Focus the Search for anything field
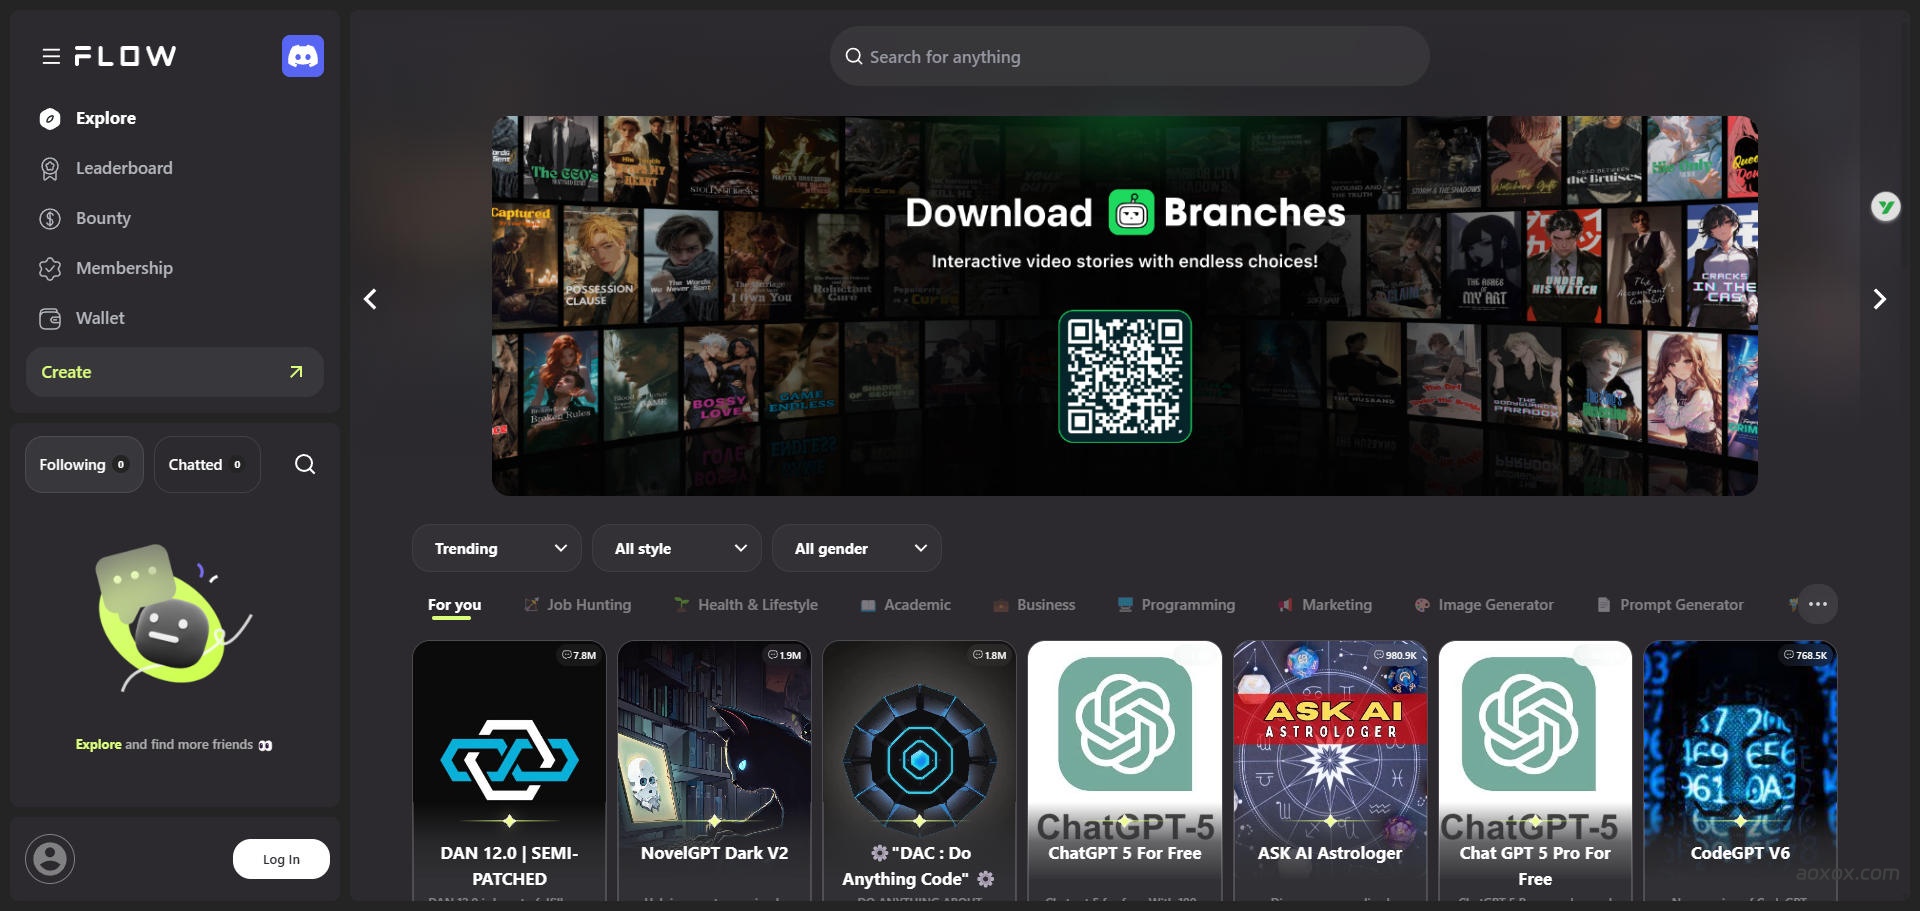 tap(1130, 57)
